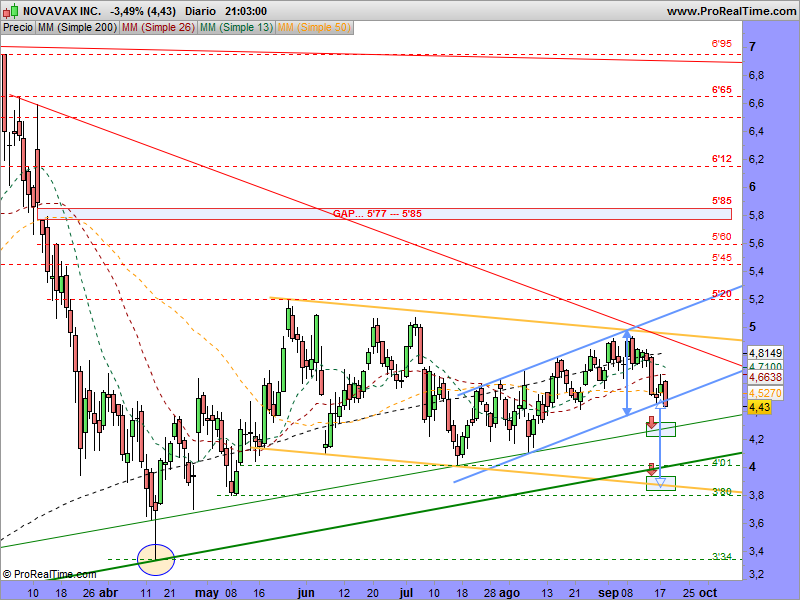Screen dimensions: 800x600
Task: Click the 3'34 green support label
Action: coord(721,556)
